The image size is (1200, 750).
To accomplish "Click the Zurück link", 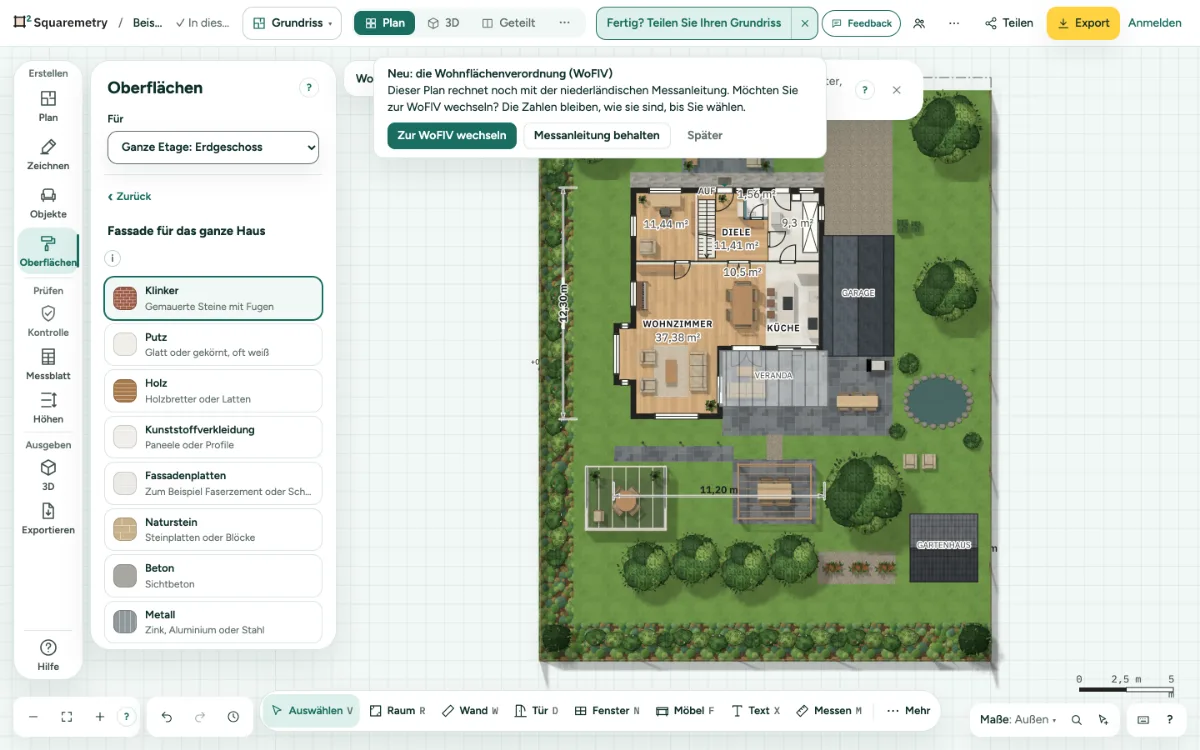I will coord(130,197).
